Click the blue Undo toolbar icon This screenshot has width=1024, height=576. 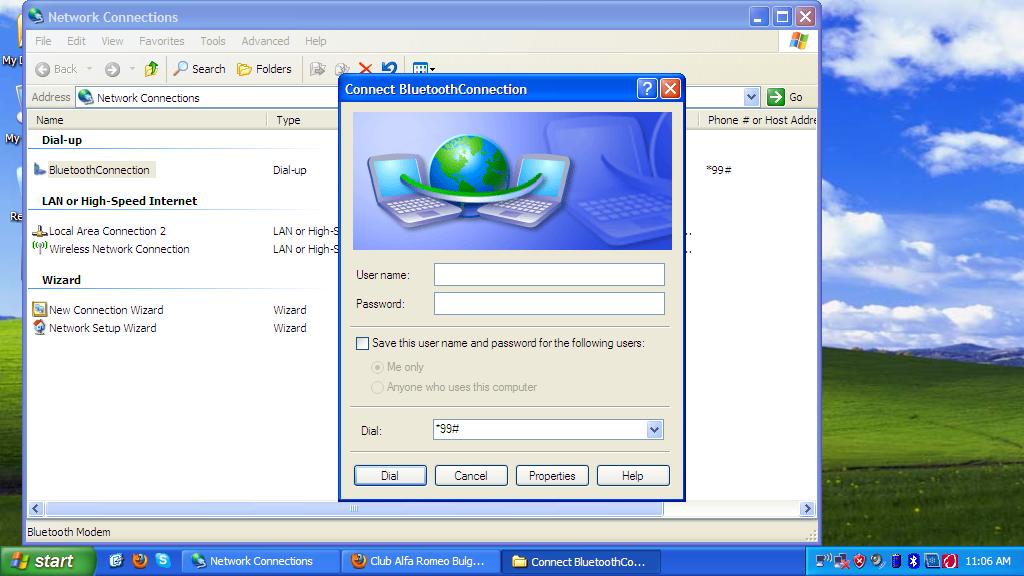(390, 69)
